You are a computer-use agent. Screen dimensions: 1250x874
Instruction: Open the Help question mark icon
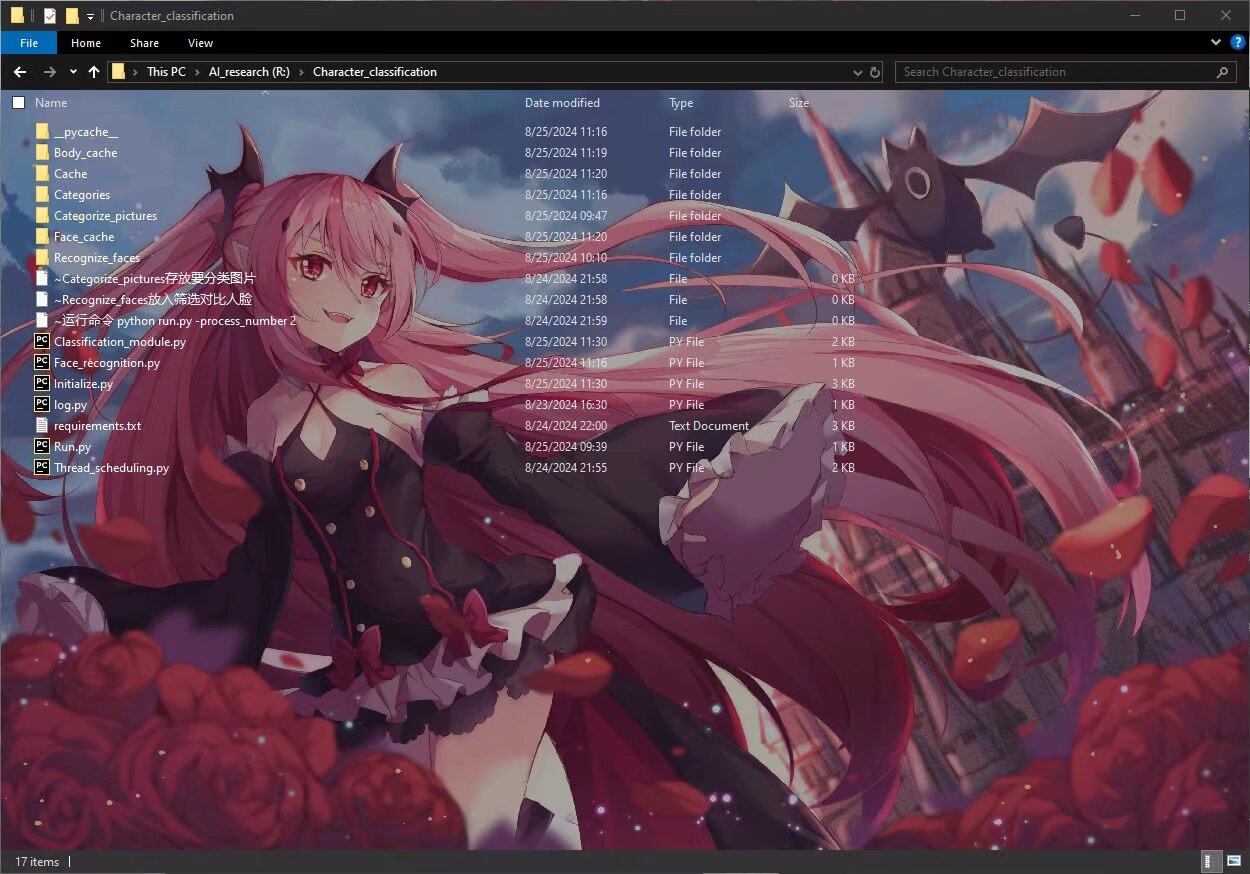pos(1237,43)
